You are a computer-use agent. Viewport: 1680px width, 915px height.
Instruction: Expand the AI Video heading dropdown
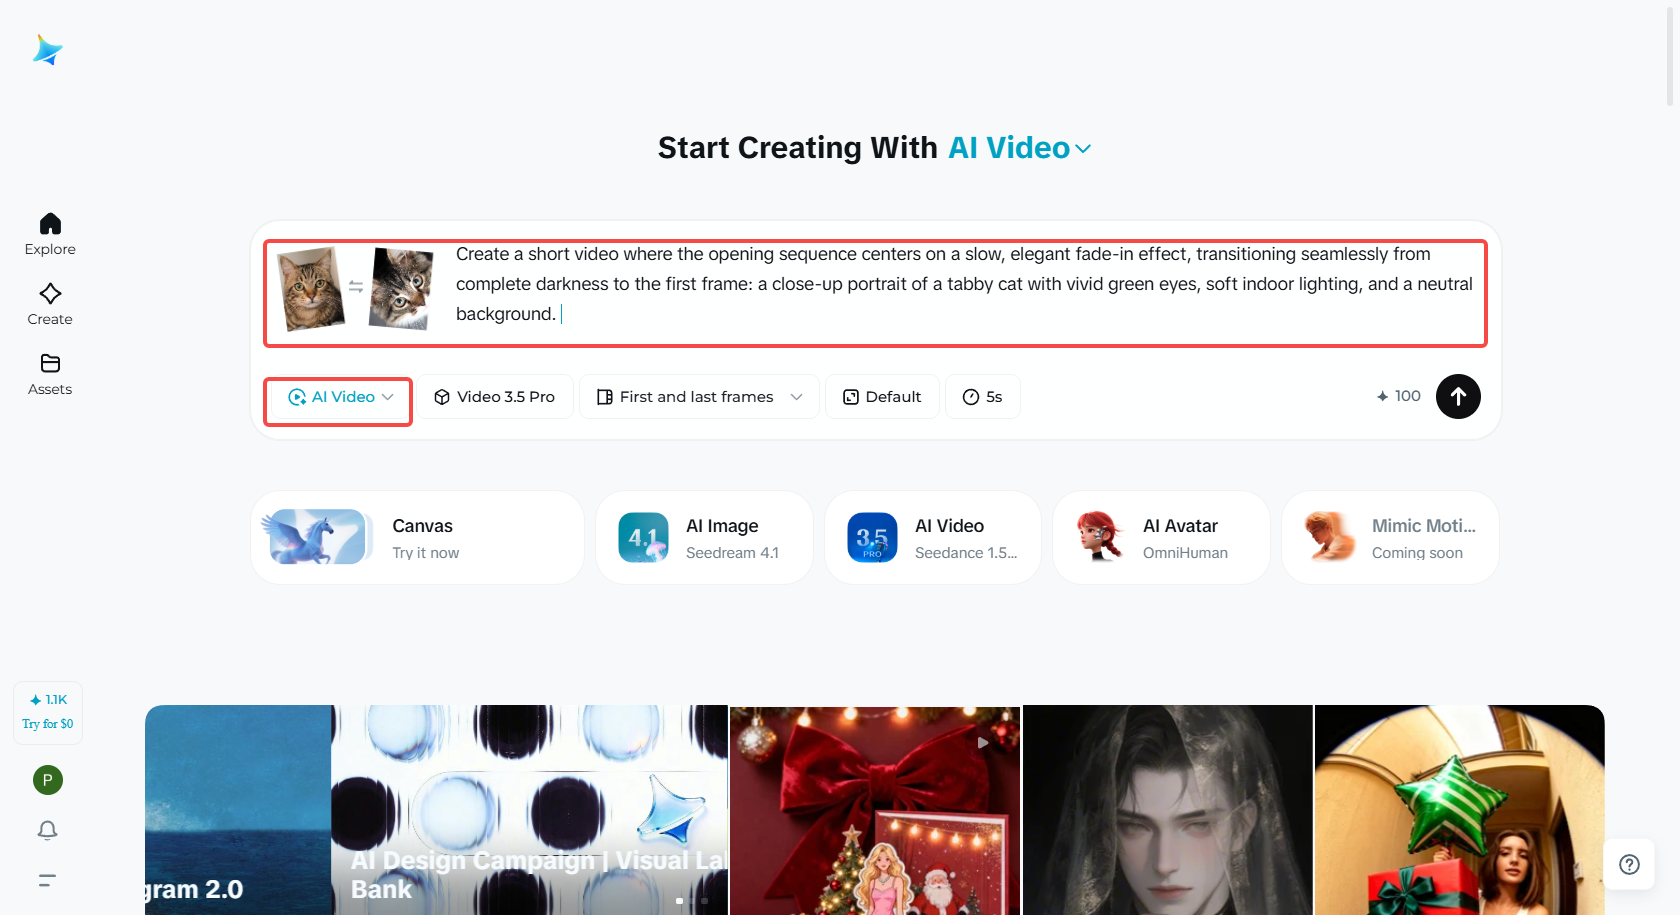coord(1020,148)
